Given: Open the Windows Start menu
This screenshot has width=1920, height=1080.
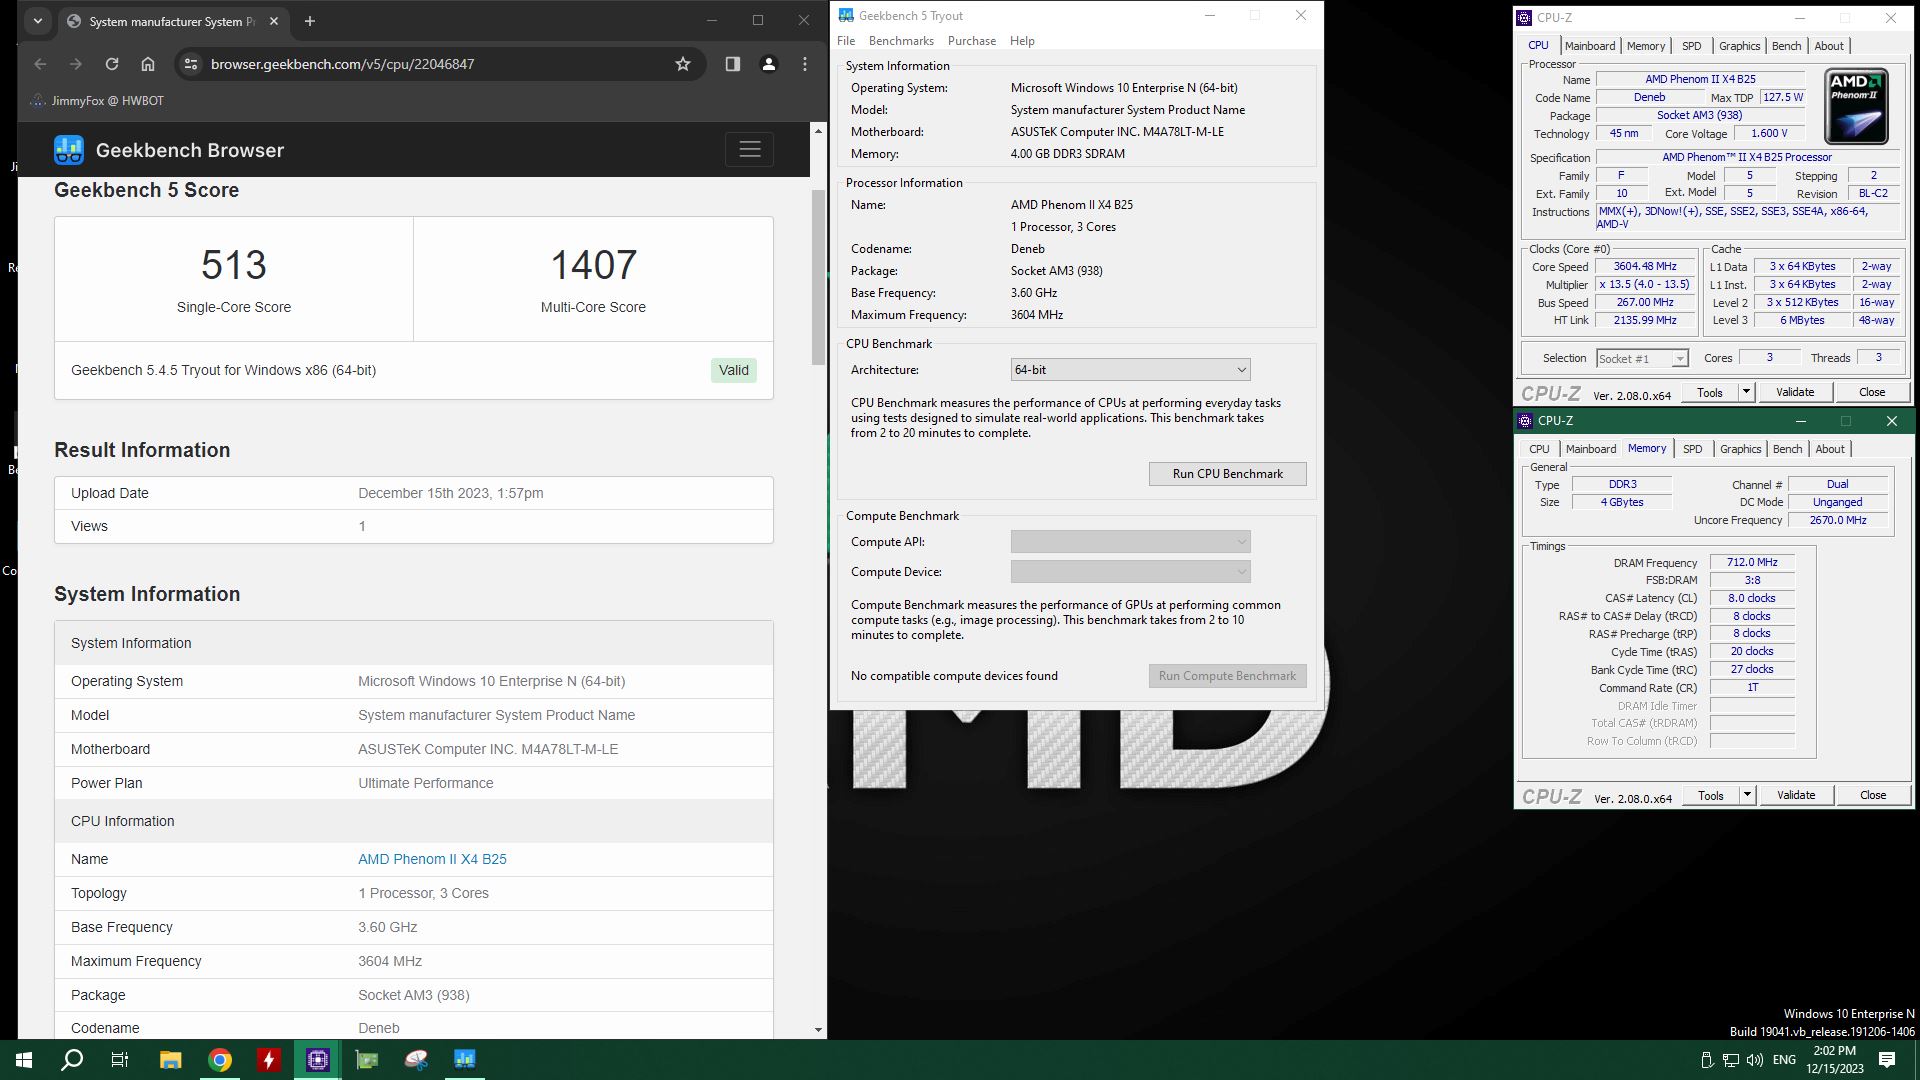Looking at the screenshot, I should (x=24, y=1059).
